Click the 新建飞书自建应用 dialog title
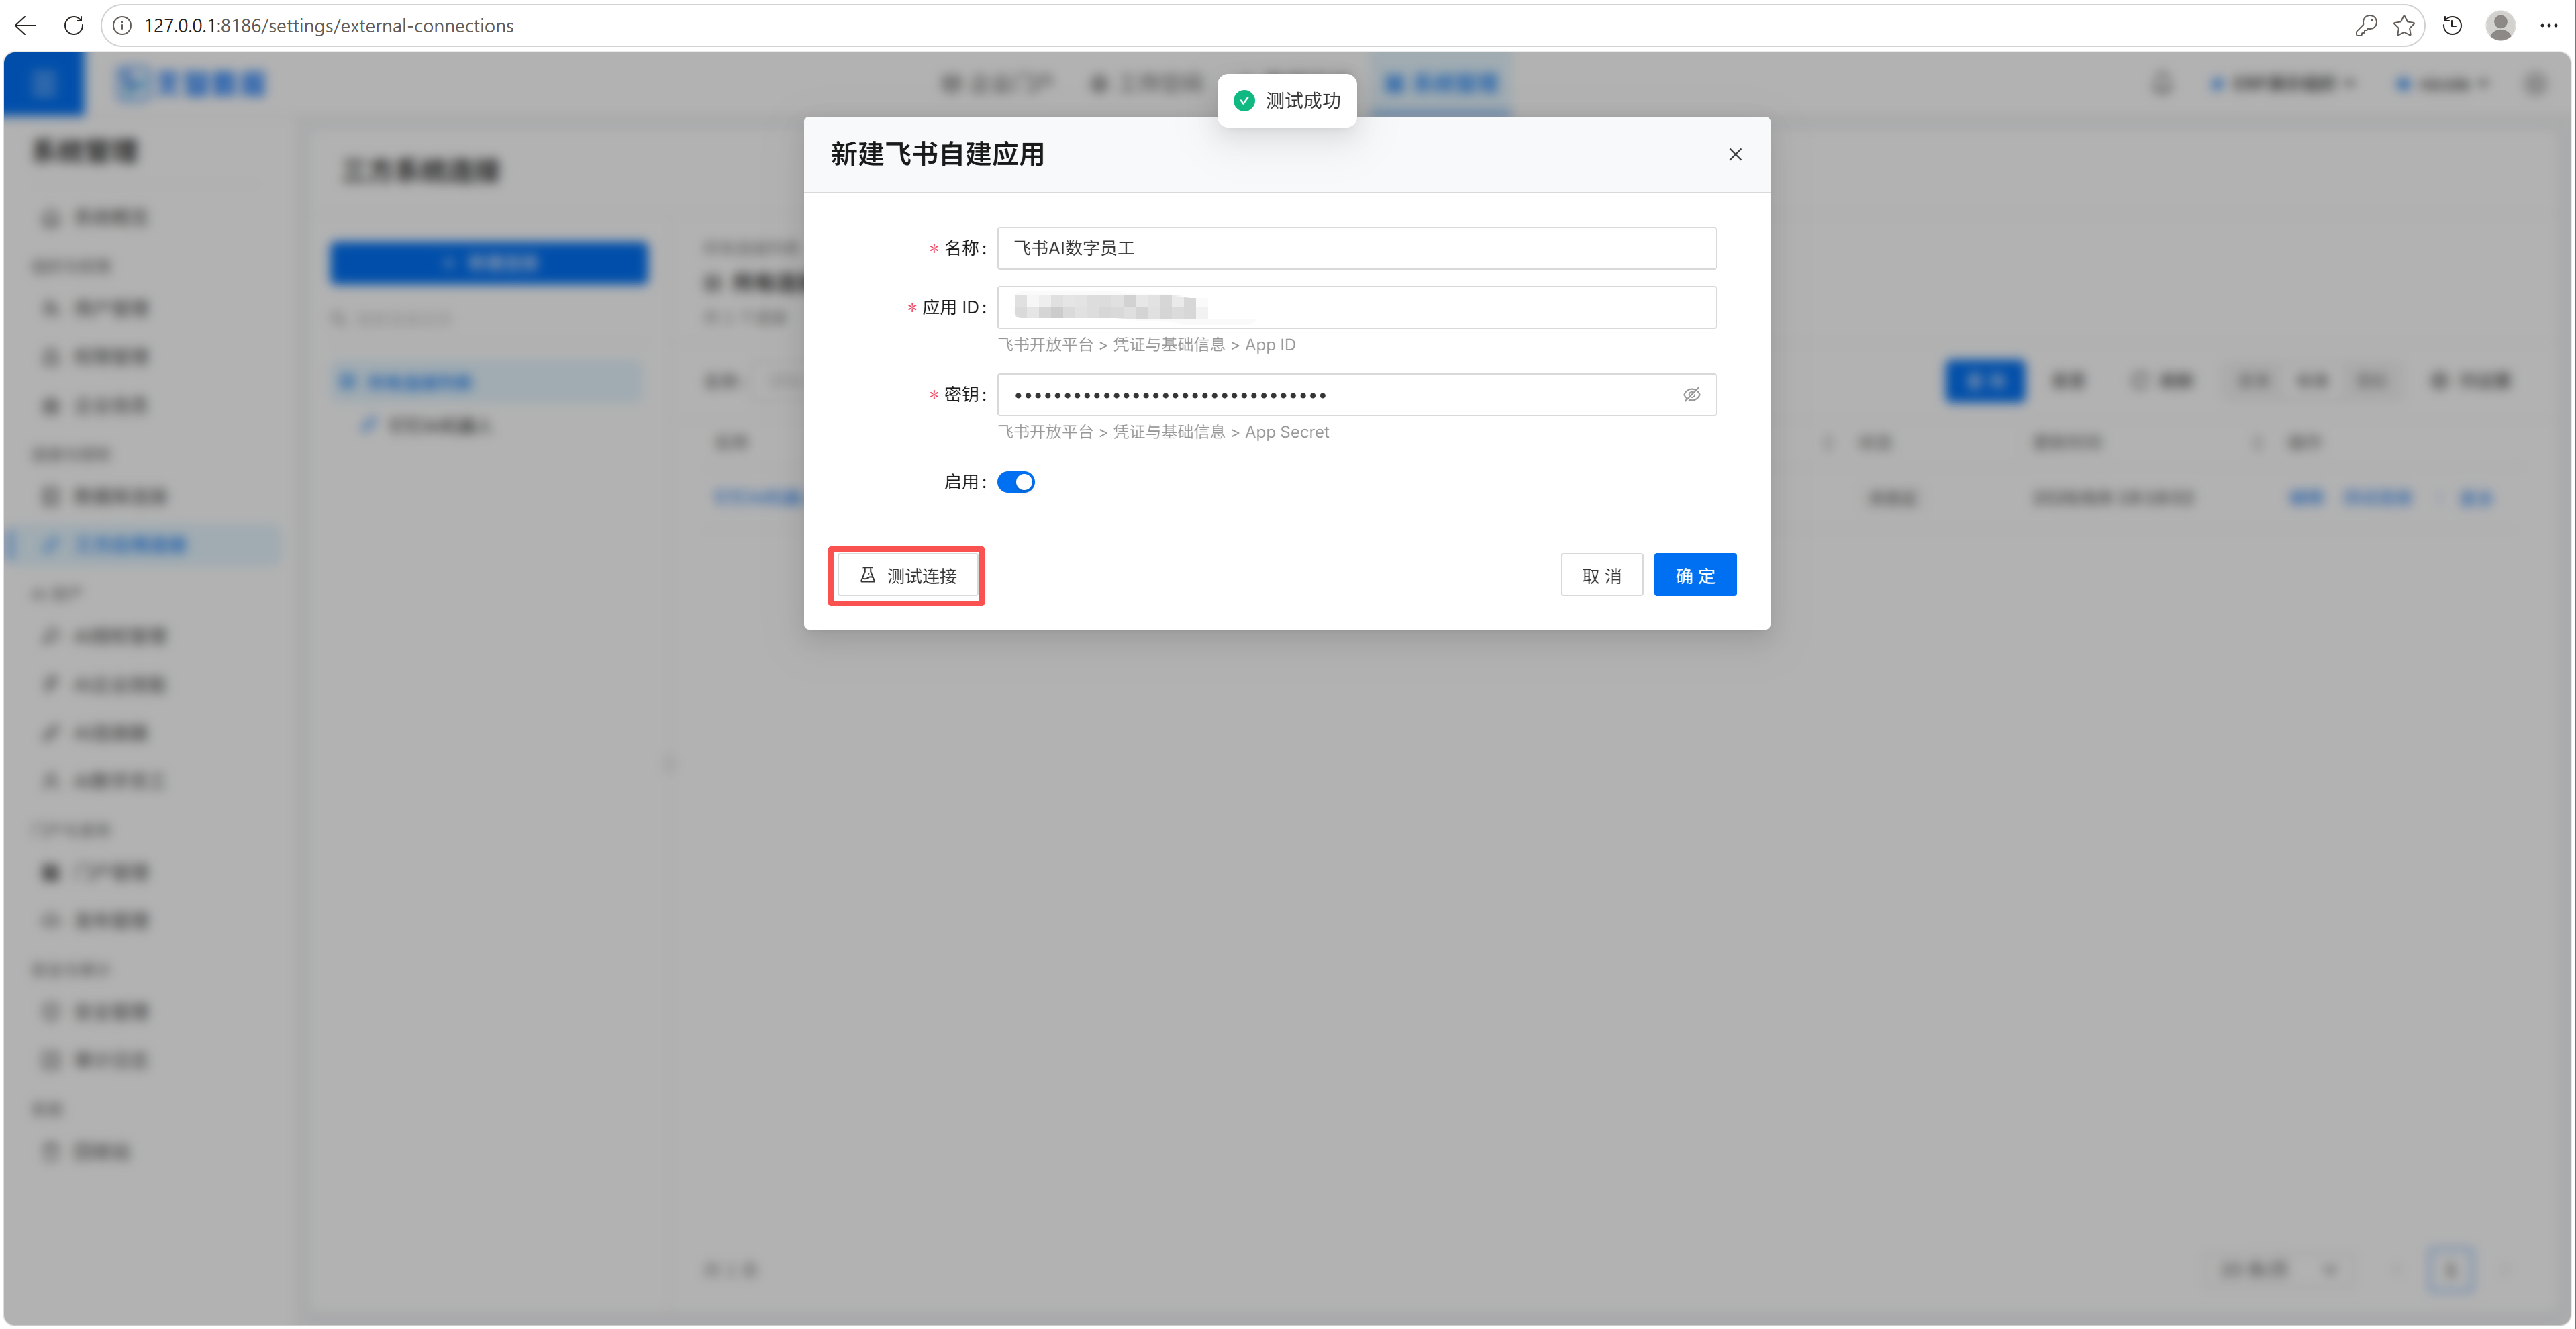This screenshot has width=2576, height=1329. point(937,154)
